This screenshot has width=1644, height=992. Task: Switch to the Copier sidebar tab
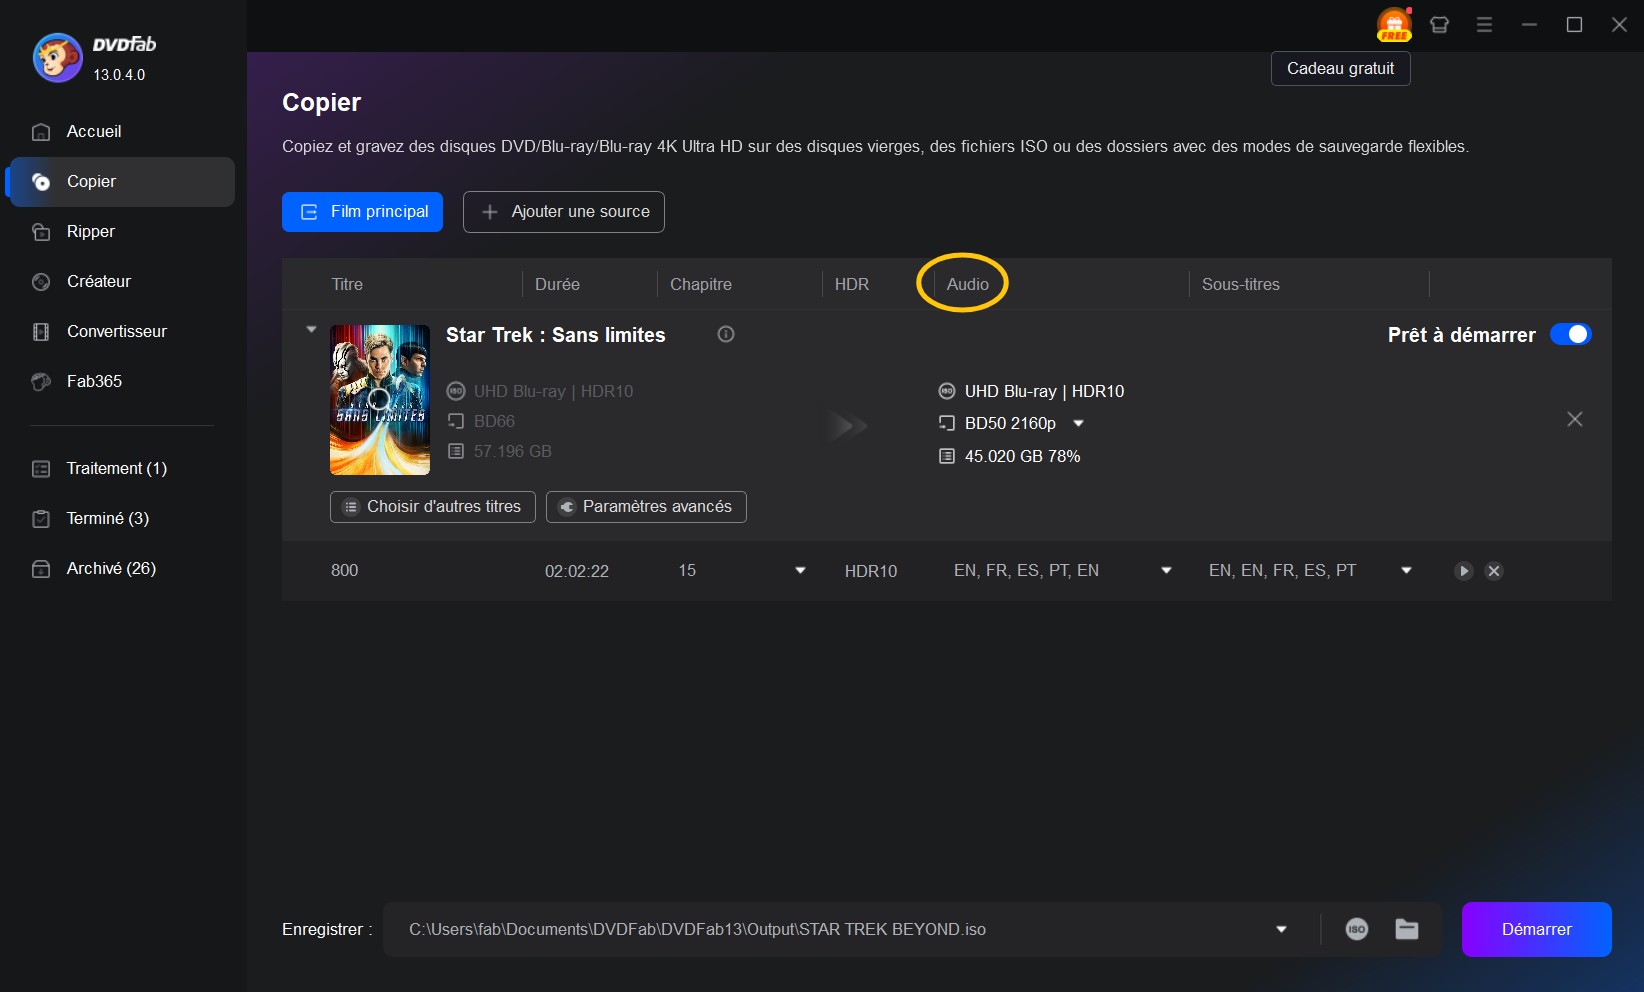(x=92, y=182)
